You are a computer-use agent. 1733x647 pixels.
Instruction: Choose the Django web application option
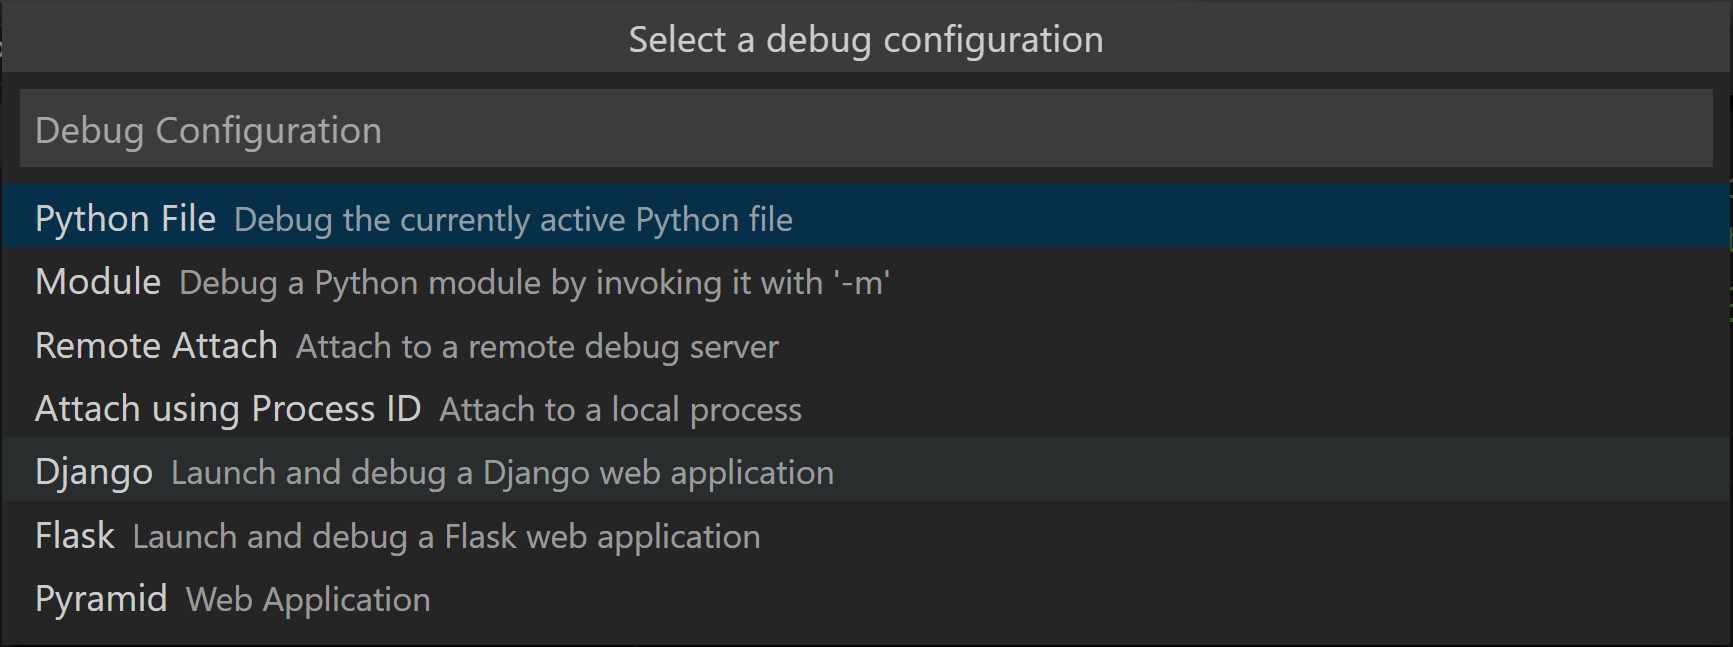pyautogui.click(x=93, y=471)
